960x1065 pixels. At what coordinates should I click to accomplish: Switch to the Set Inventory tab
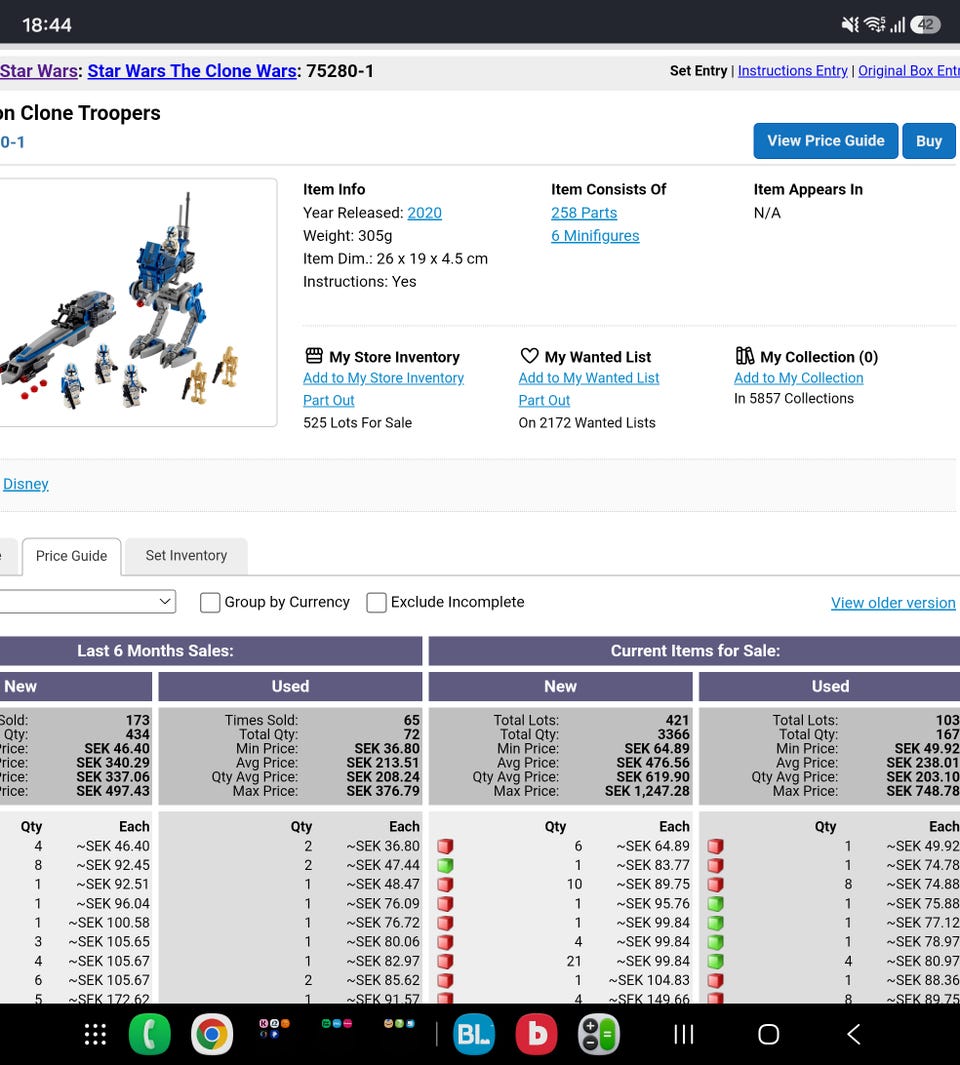(x=186, y=556)
